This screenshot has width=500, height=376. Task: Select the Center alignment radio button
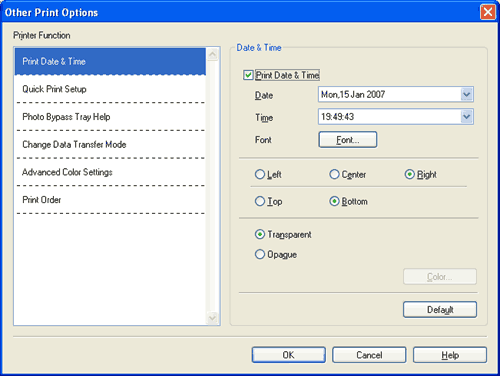334,174
